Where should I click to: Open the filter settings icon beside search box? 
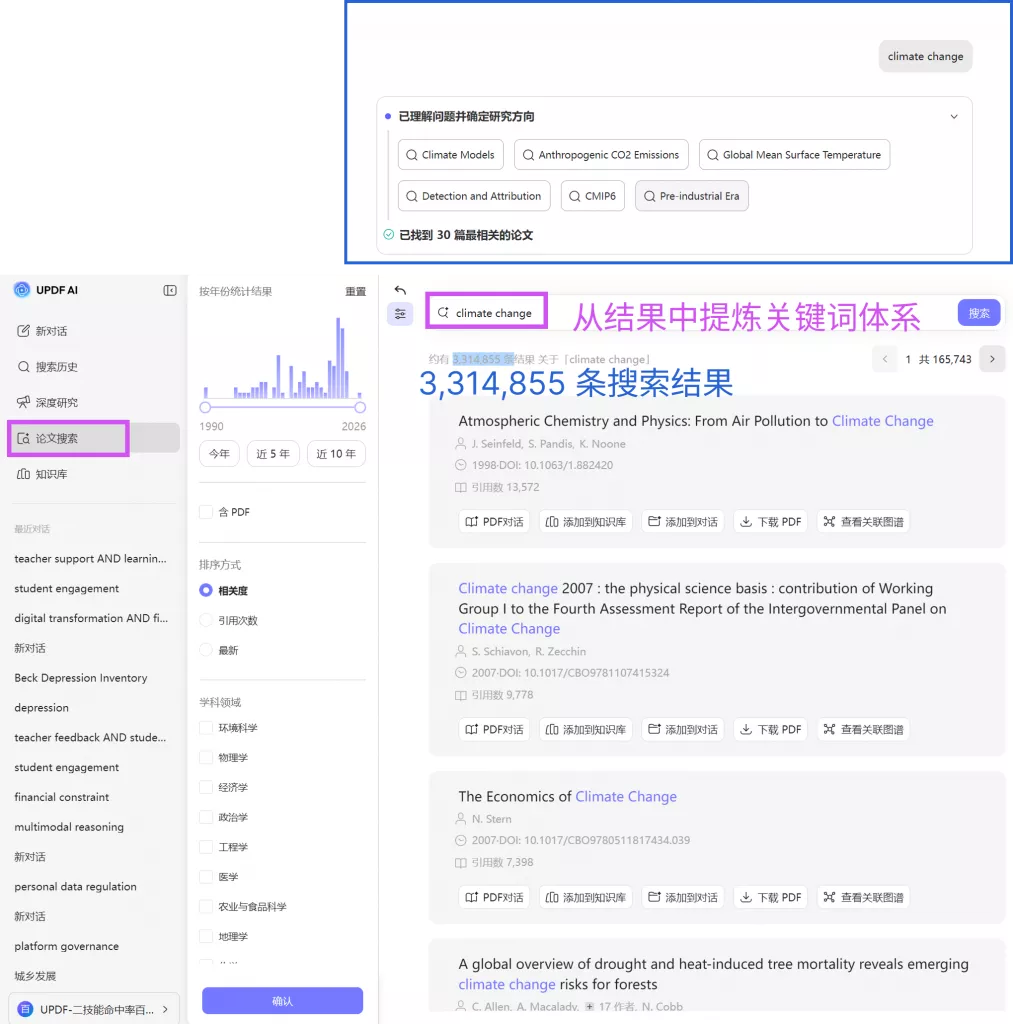tap(400, 313)
